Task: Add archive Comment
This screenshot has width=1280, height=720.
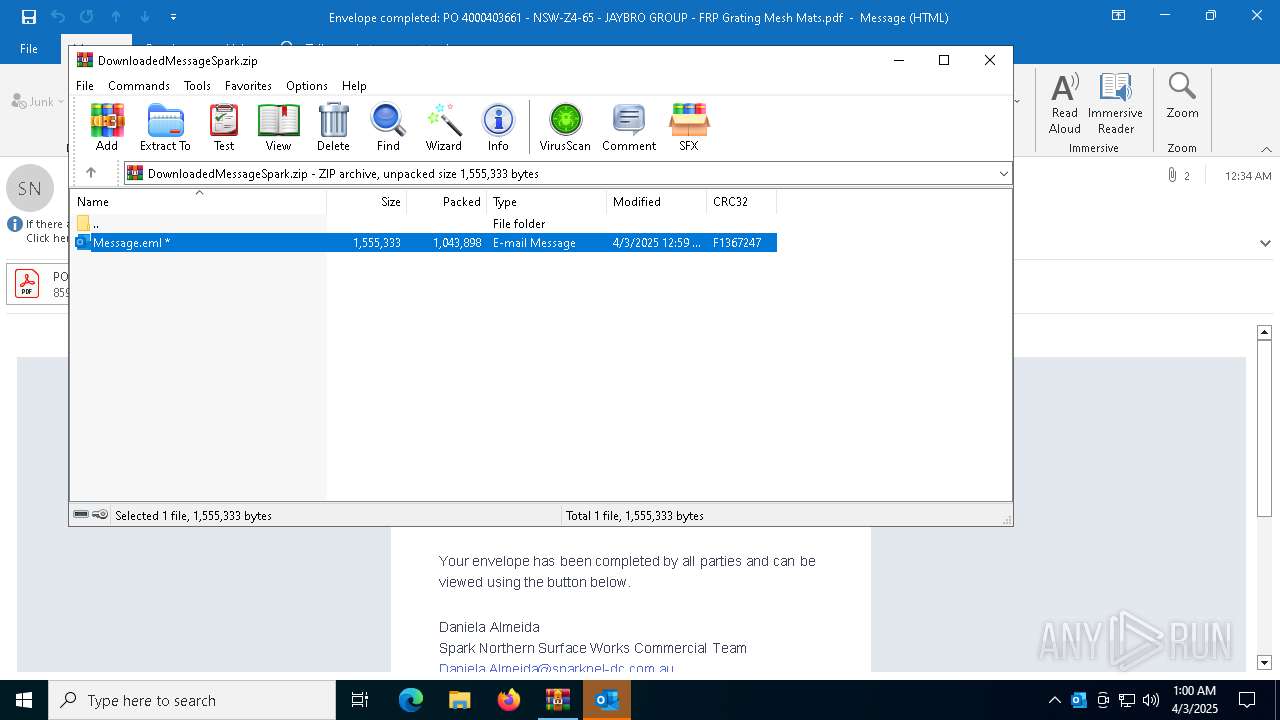Action: click(x=629, y=127)
